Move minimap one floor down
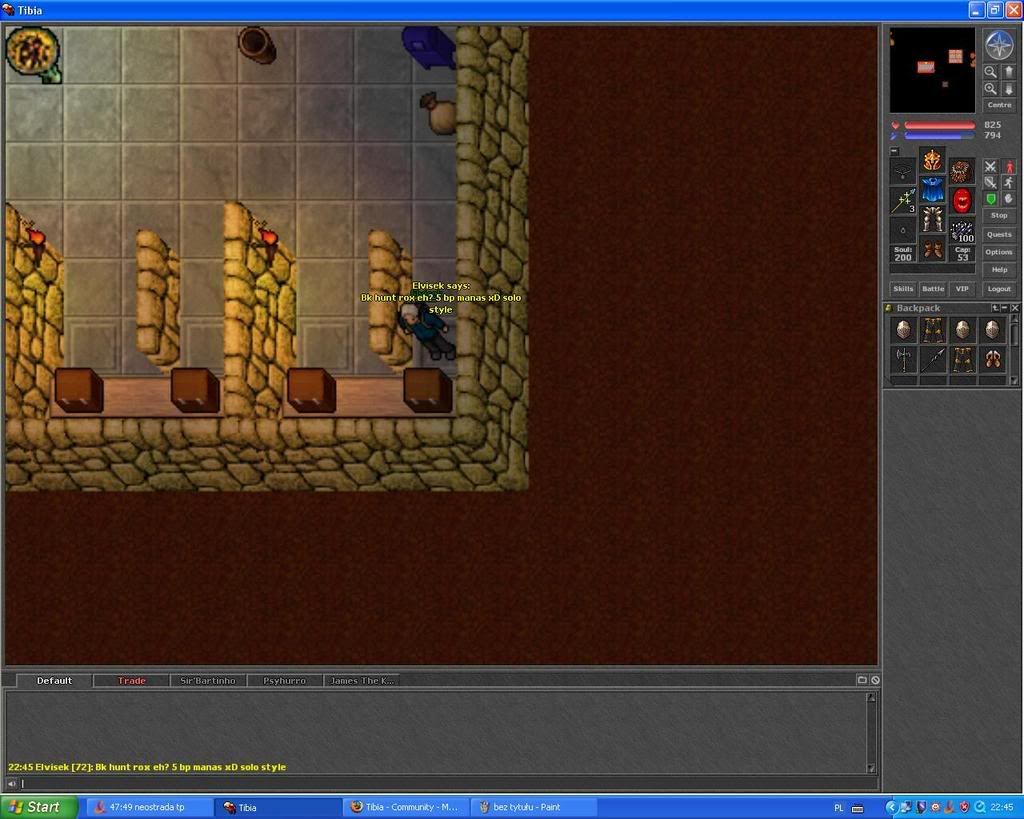Screen dimensions: 1024x819 [1008, 89]
